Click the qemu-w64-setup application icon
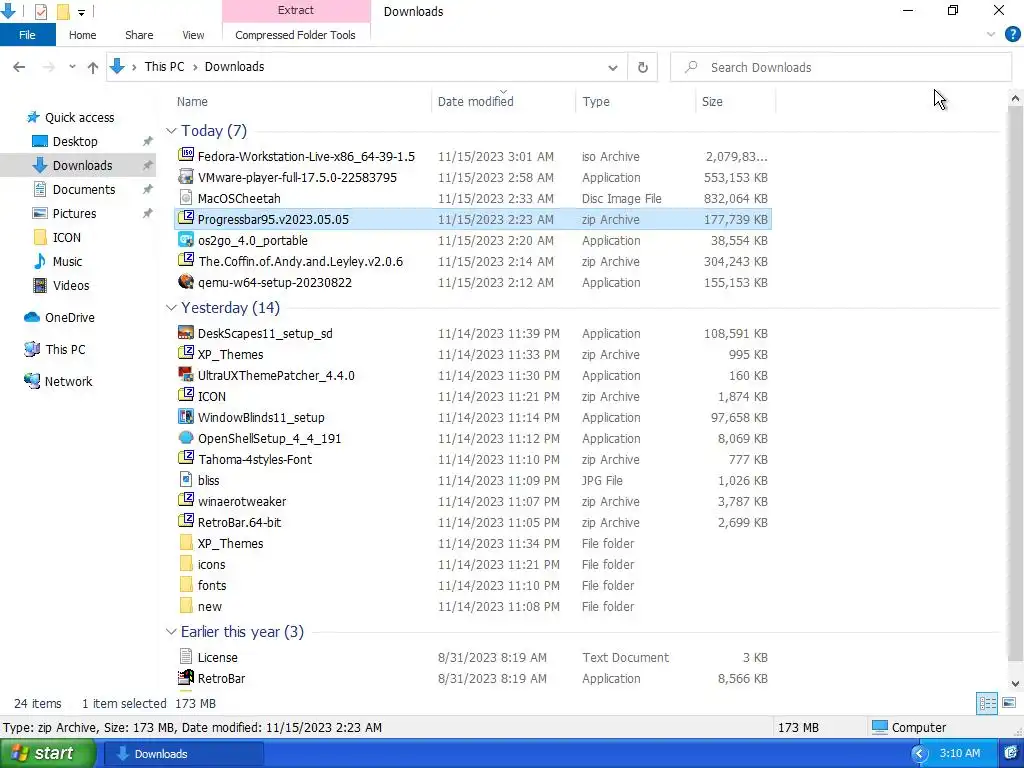This screenshot has height=768, width=1024. click(186, 281)
